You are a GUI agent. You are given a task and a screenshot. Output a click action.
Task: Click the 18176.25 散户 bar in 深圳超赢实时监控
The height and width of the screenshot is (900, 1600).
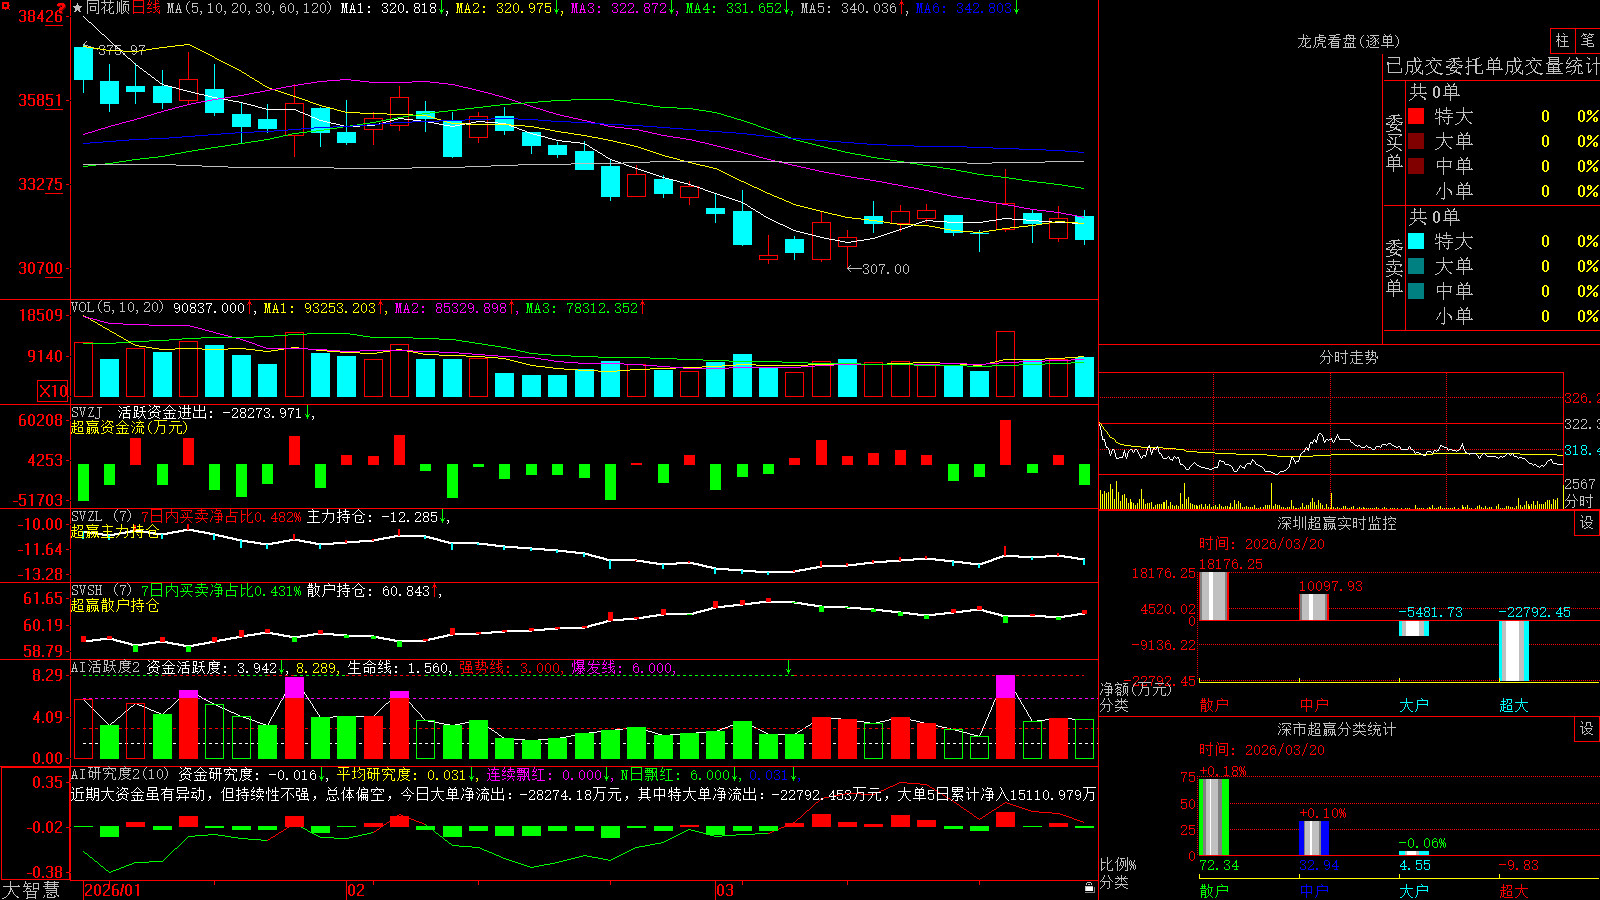1213,596
